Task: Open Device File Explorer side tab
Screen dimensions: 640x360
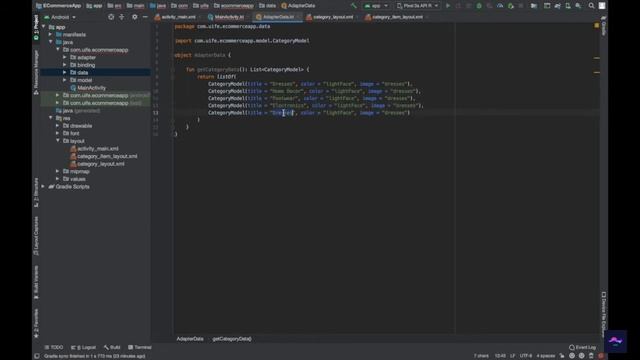Action: (x=604, y=314)
